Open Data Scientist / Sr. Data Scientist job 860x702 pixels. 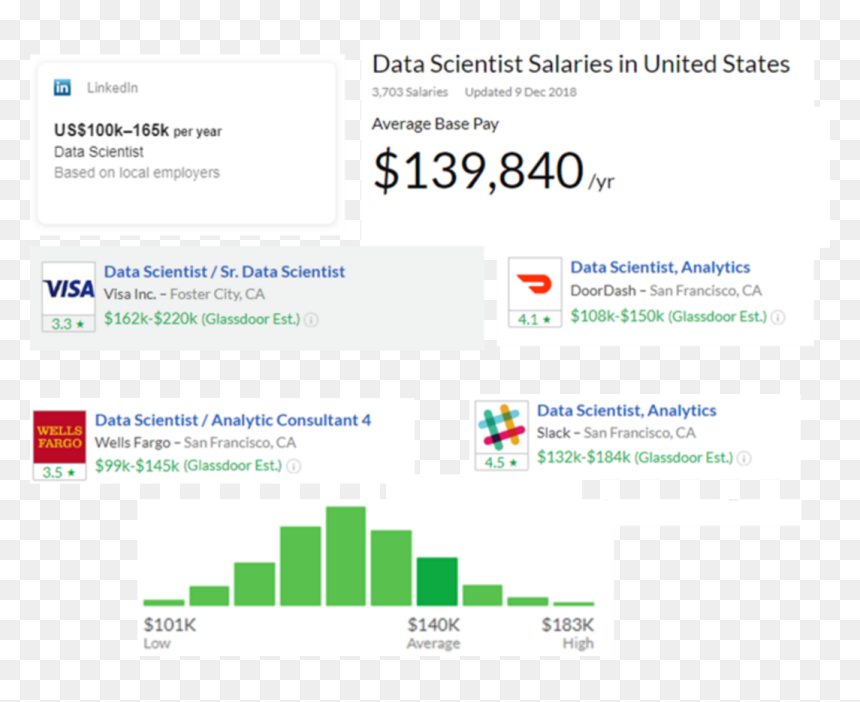coord(224,271)
